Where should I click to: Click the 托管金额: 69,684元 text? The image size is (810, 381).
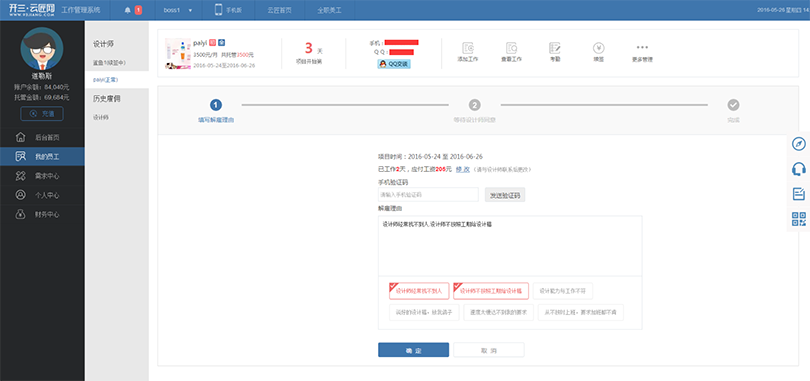click(42, 97)
